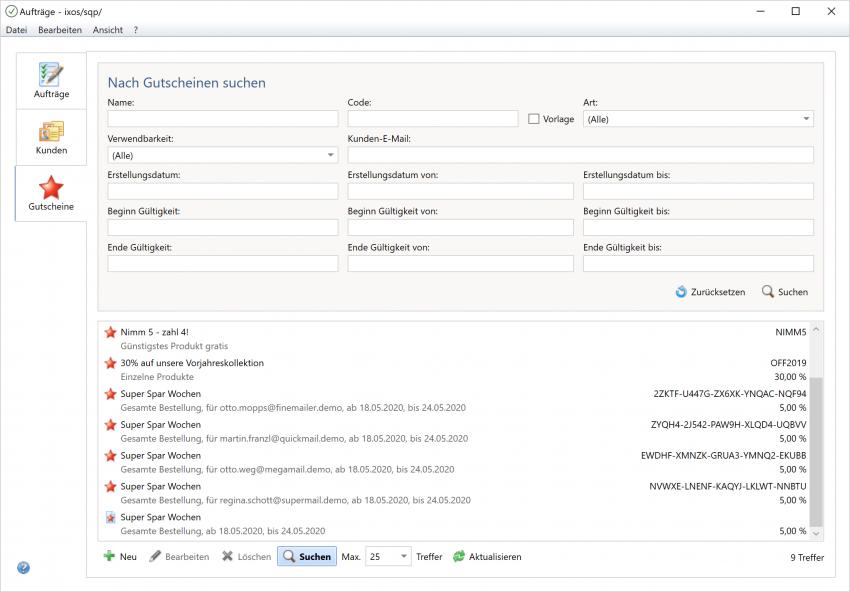The image size is (850, 592).
Task: Open the Kunden sidebar icon
Action: [51, 132]
